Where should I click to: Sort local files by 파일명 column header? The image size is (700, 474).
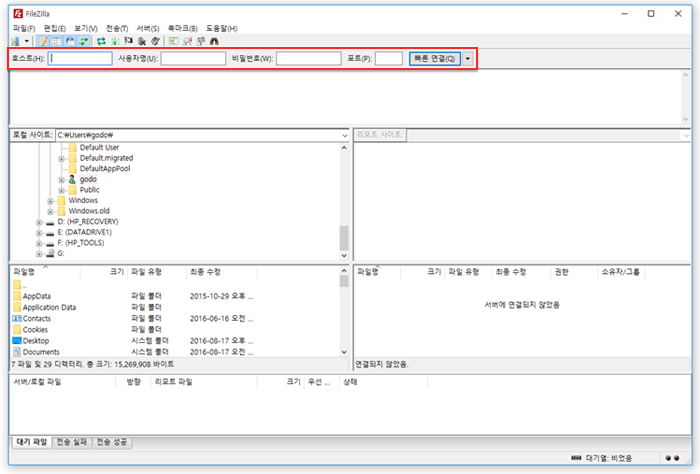(45, 272)
